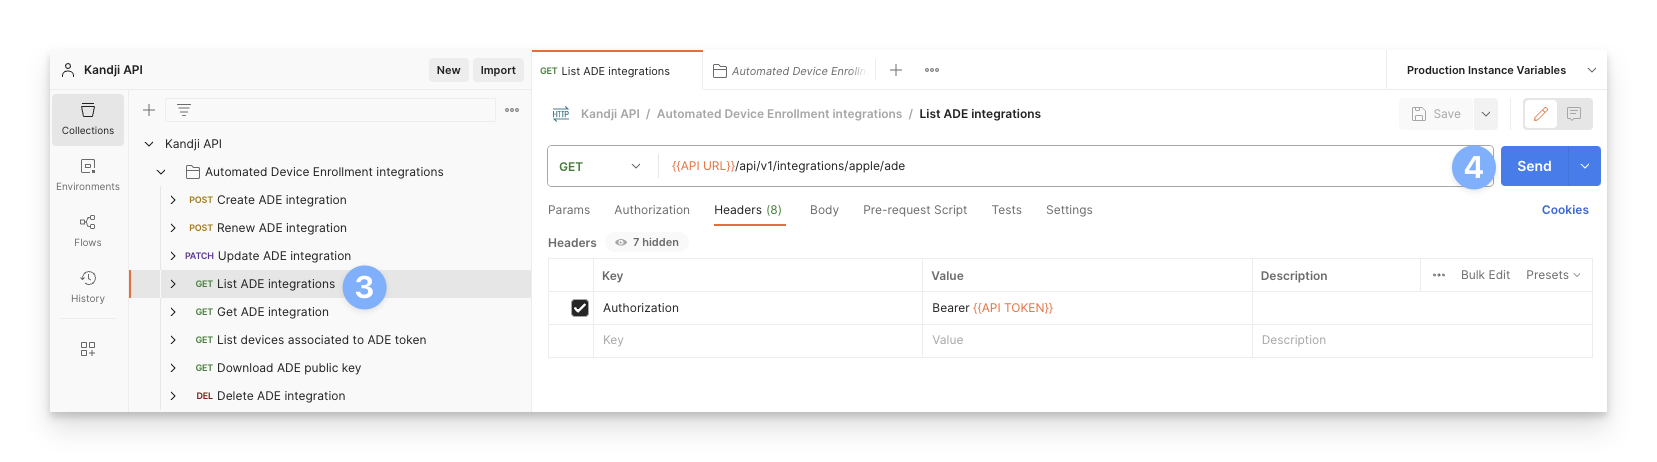Collapse the Automated Device Enrollment integrations folder

click(161, 172)
